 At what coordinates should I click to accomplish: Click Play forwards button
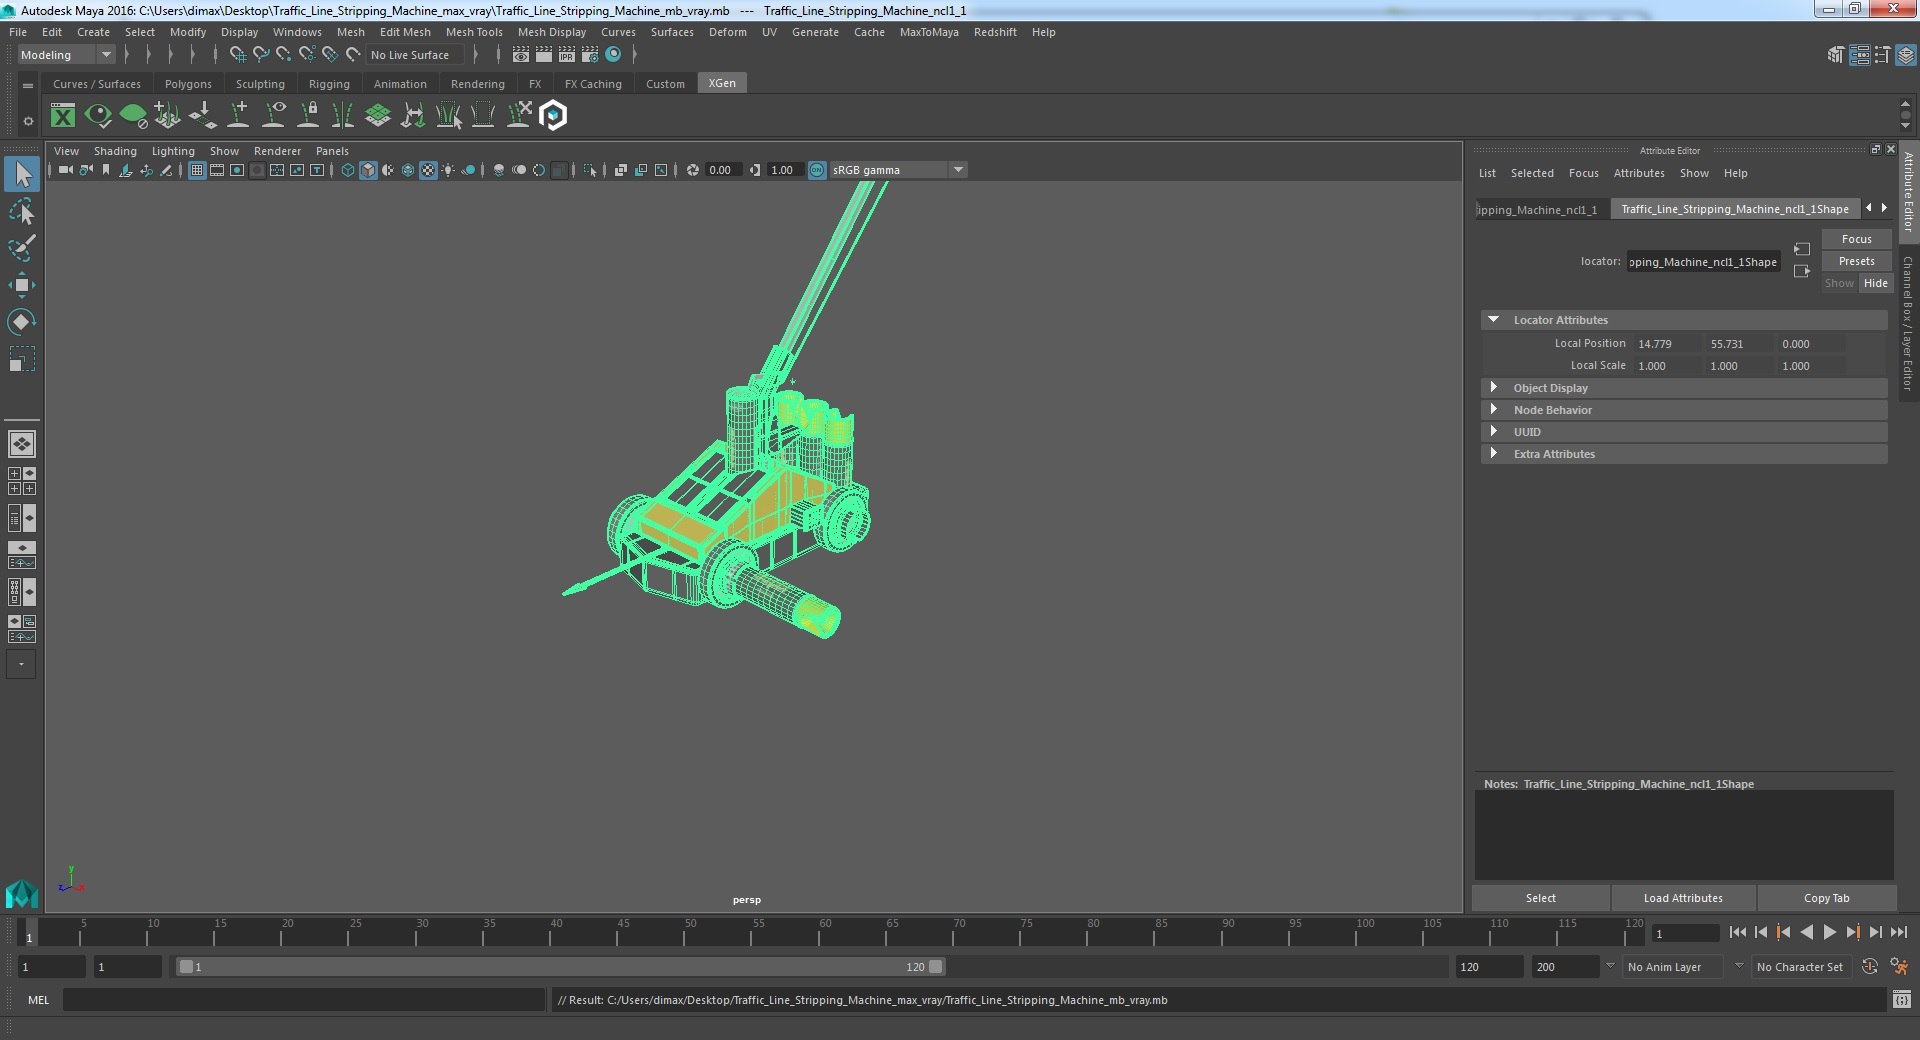point(1829,932)
